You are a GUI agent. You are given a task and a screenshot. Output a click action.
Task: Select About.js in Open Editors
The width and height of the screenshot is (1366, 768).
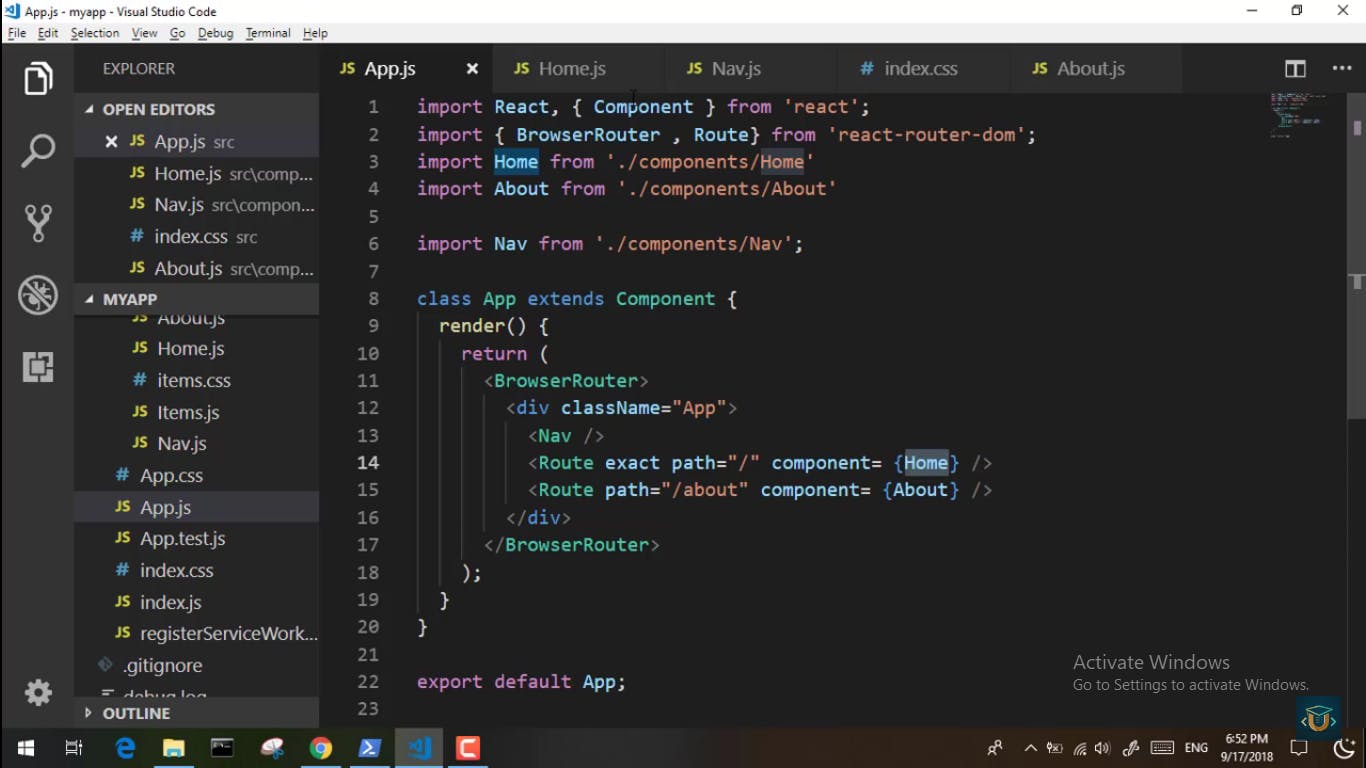coord(197,269)
